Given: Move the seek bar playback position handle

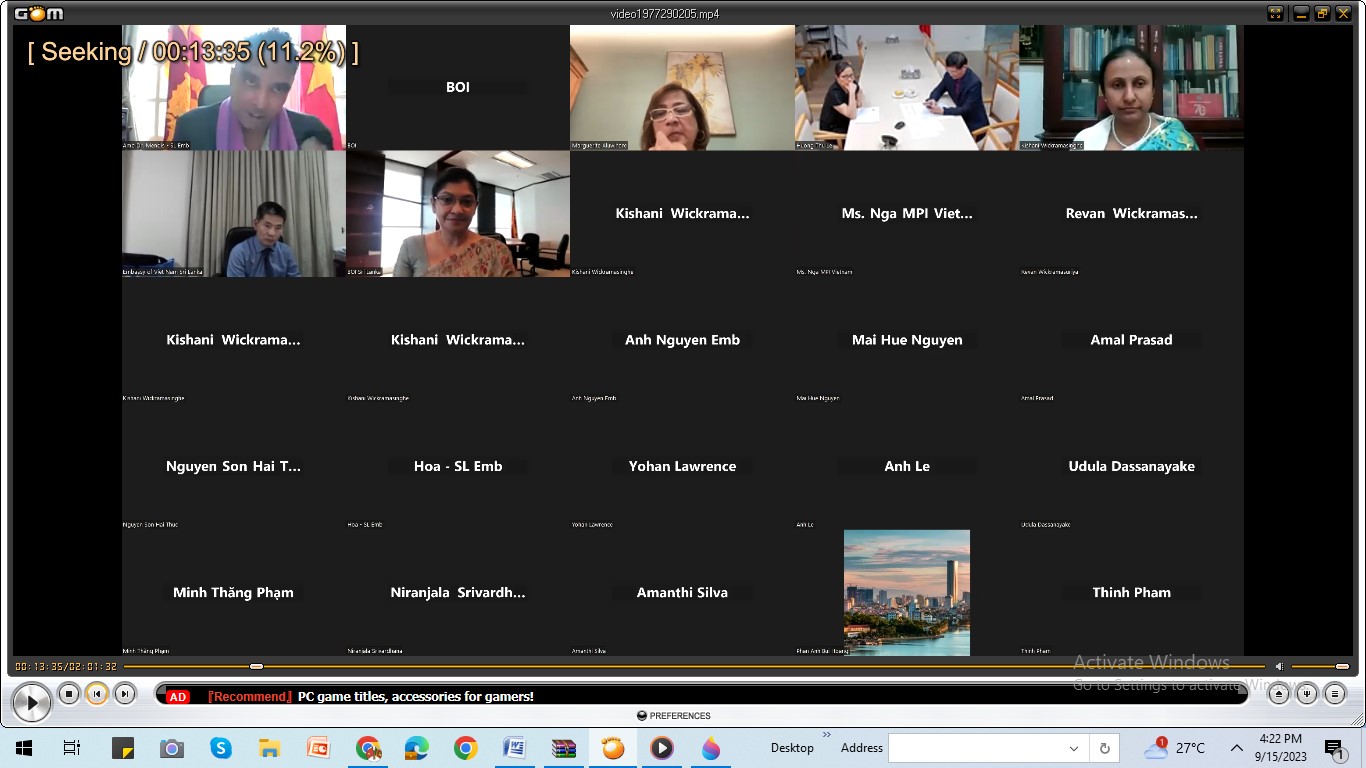Looking at the screenshot, I should tap(256, 666).
